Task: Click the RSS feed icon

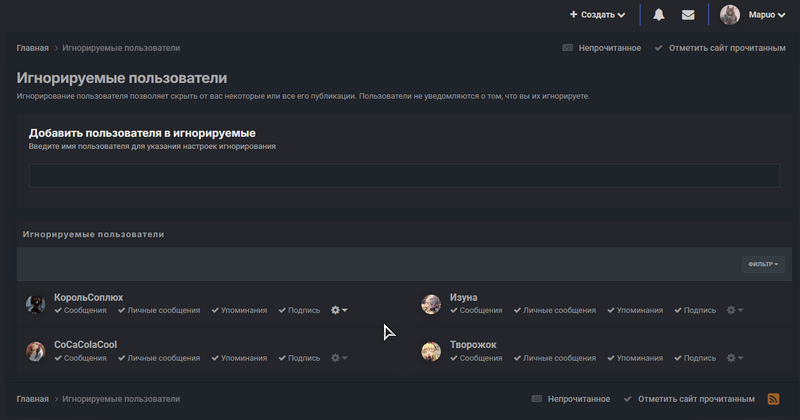Action: pos(773,399)
